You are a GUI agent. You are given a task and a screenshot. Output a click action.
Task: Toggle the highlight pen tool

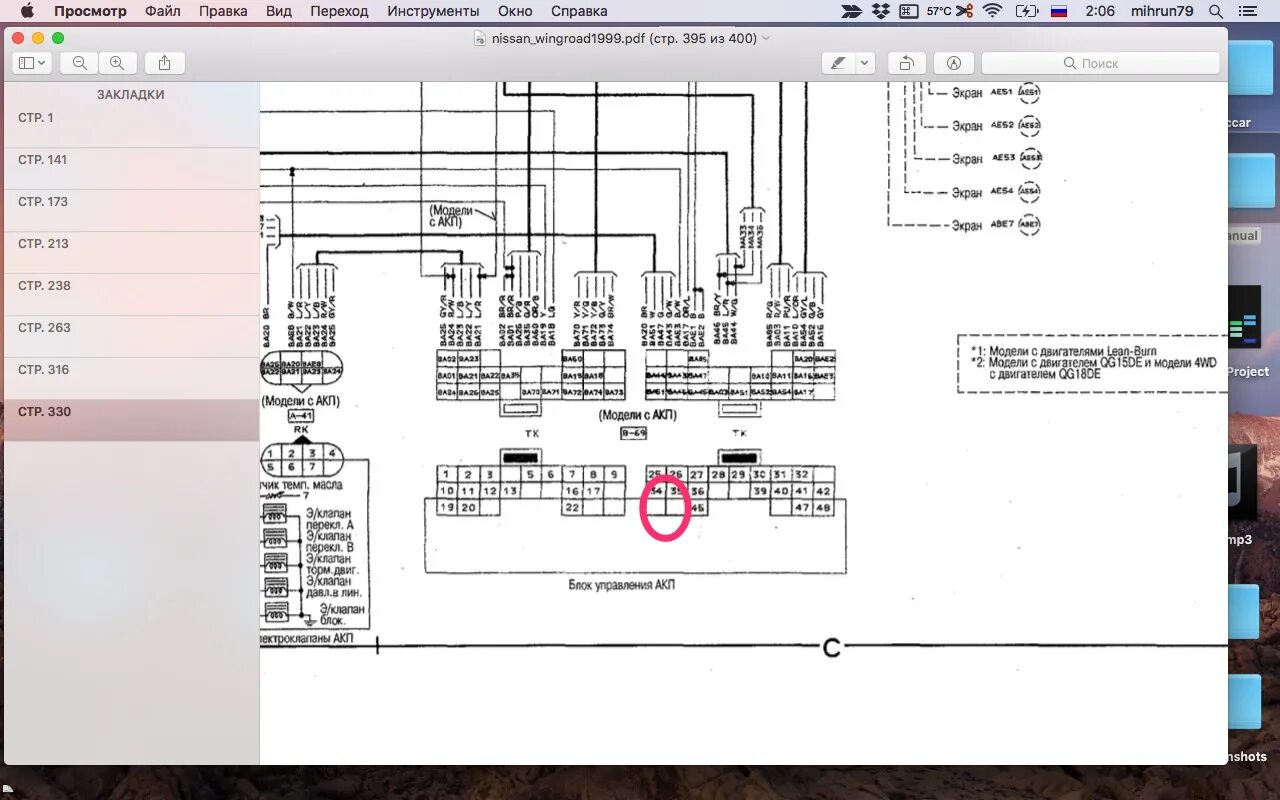pos(838,63)
